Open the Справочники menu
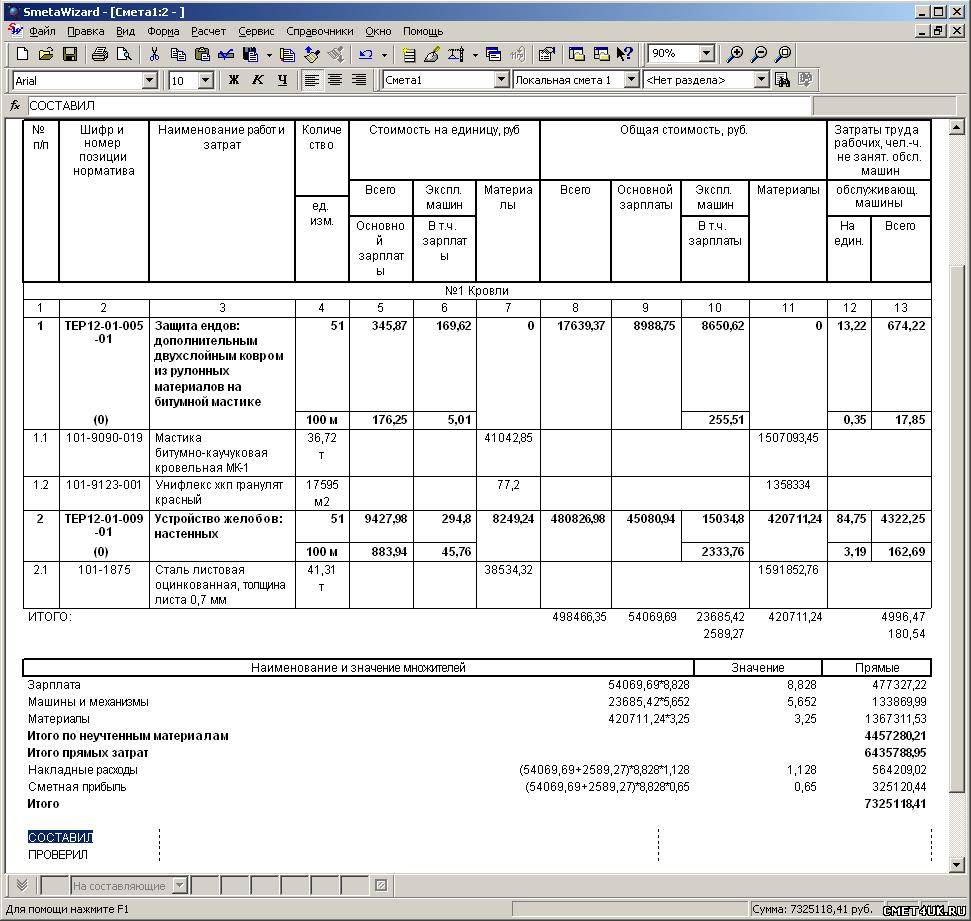971x921 pixels. coord(320,31)
